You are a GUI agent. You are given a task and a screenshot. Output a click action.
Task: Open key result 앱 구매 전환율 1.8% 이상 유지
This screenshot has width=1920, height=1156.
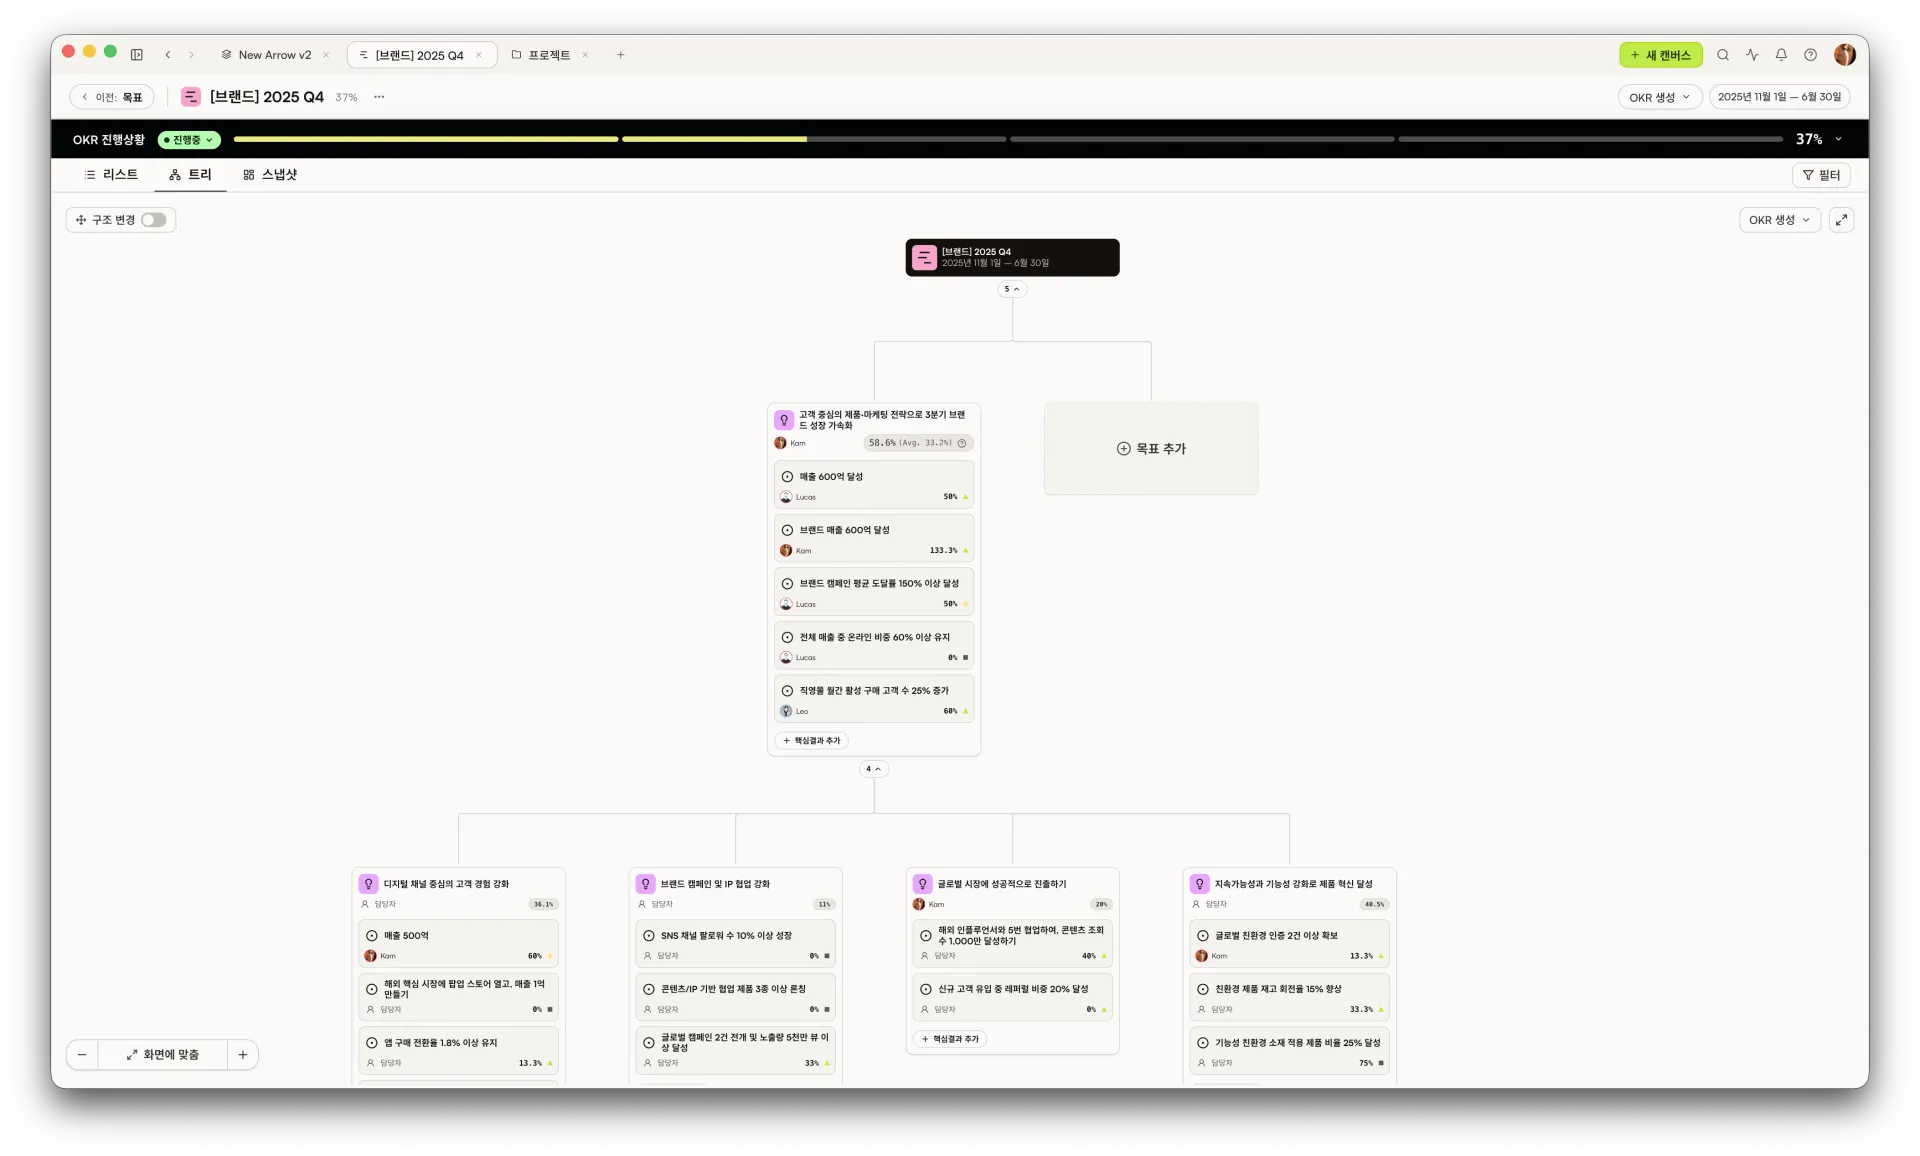point(458,1052)
